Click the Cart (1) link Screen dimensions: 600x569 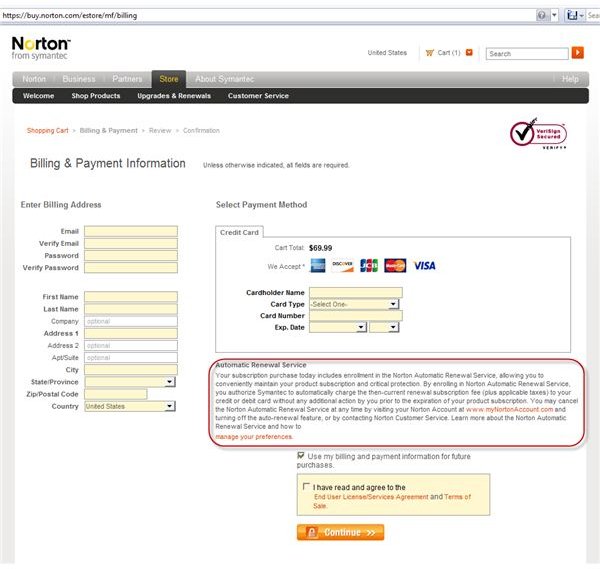449,53
